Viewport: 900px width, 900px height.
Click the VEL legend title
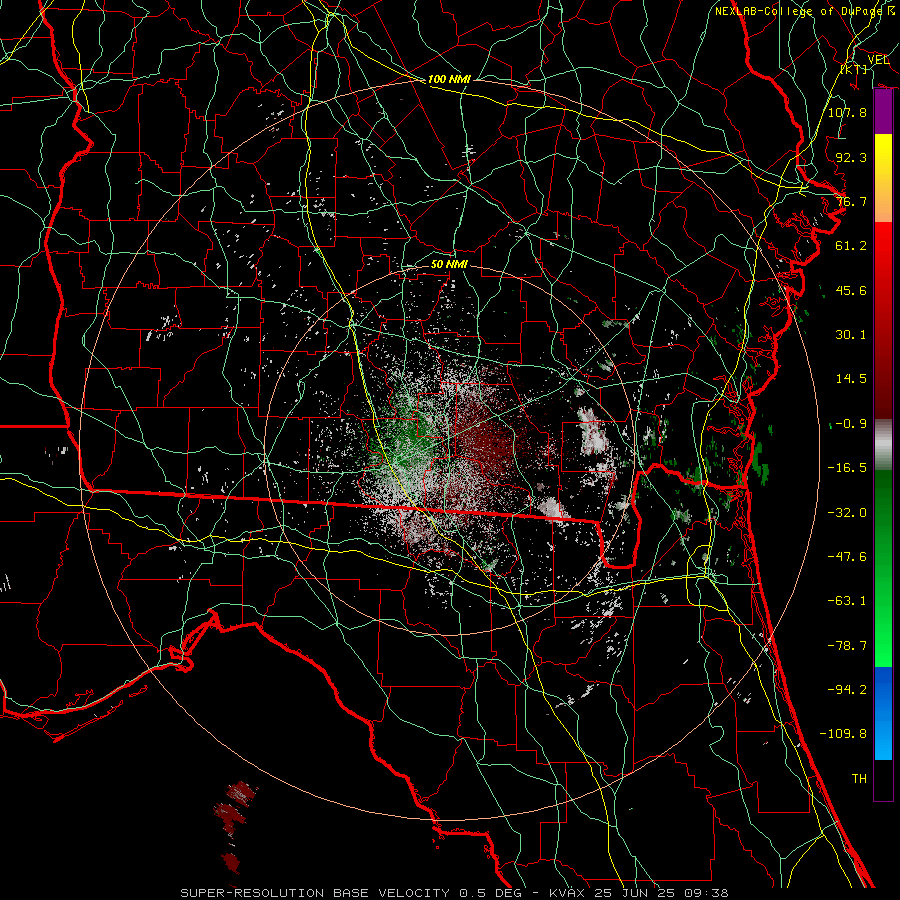(x=879, y=60)
